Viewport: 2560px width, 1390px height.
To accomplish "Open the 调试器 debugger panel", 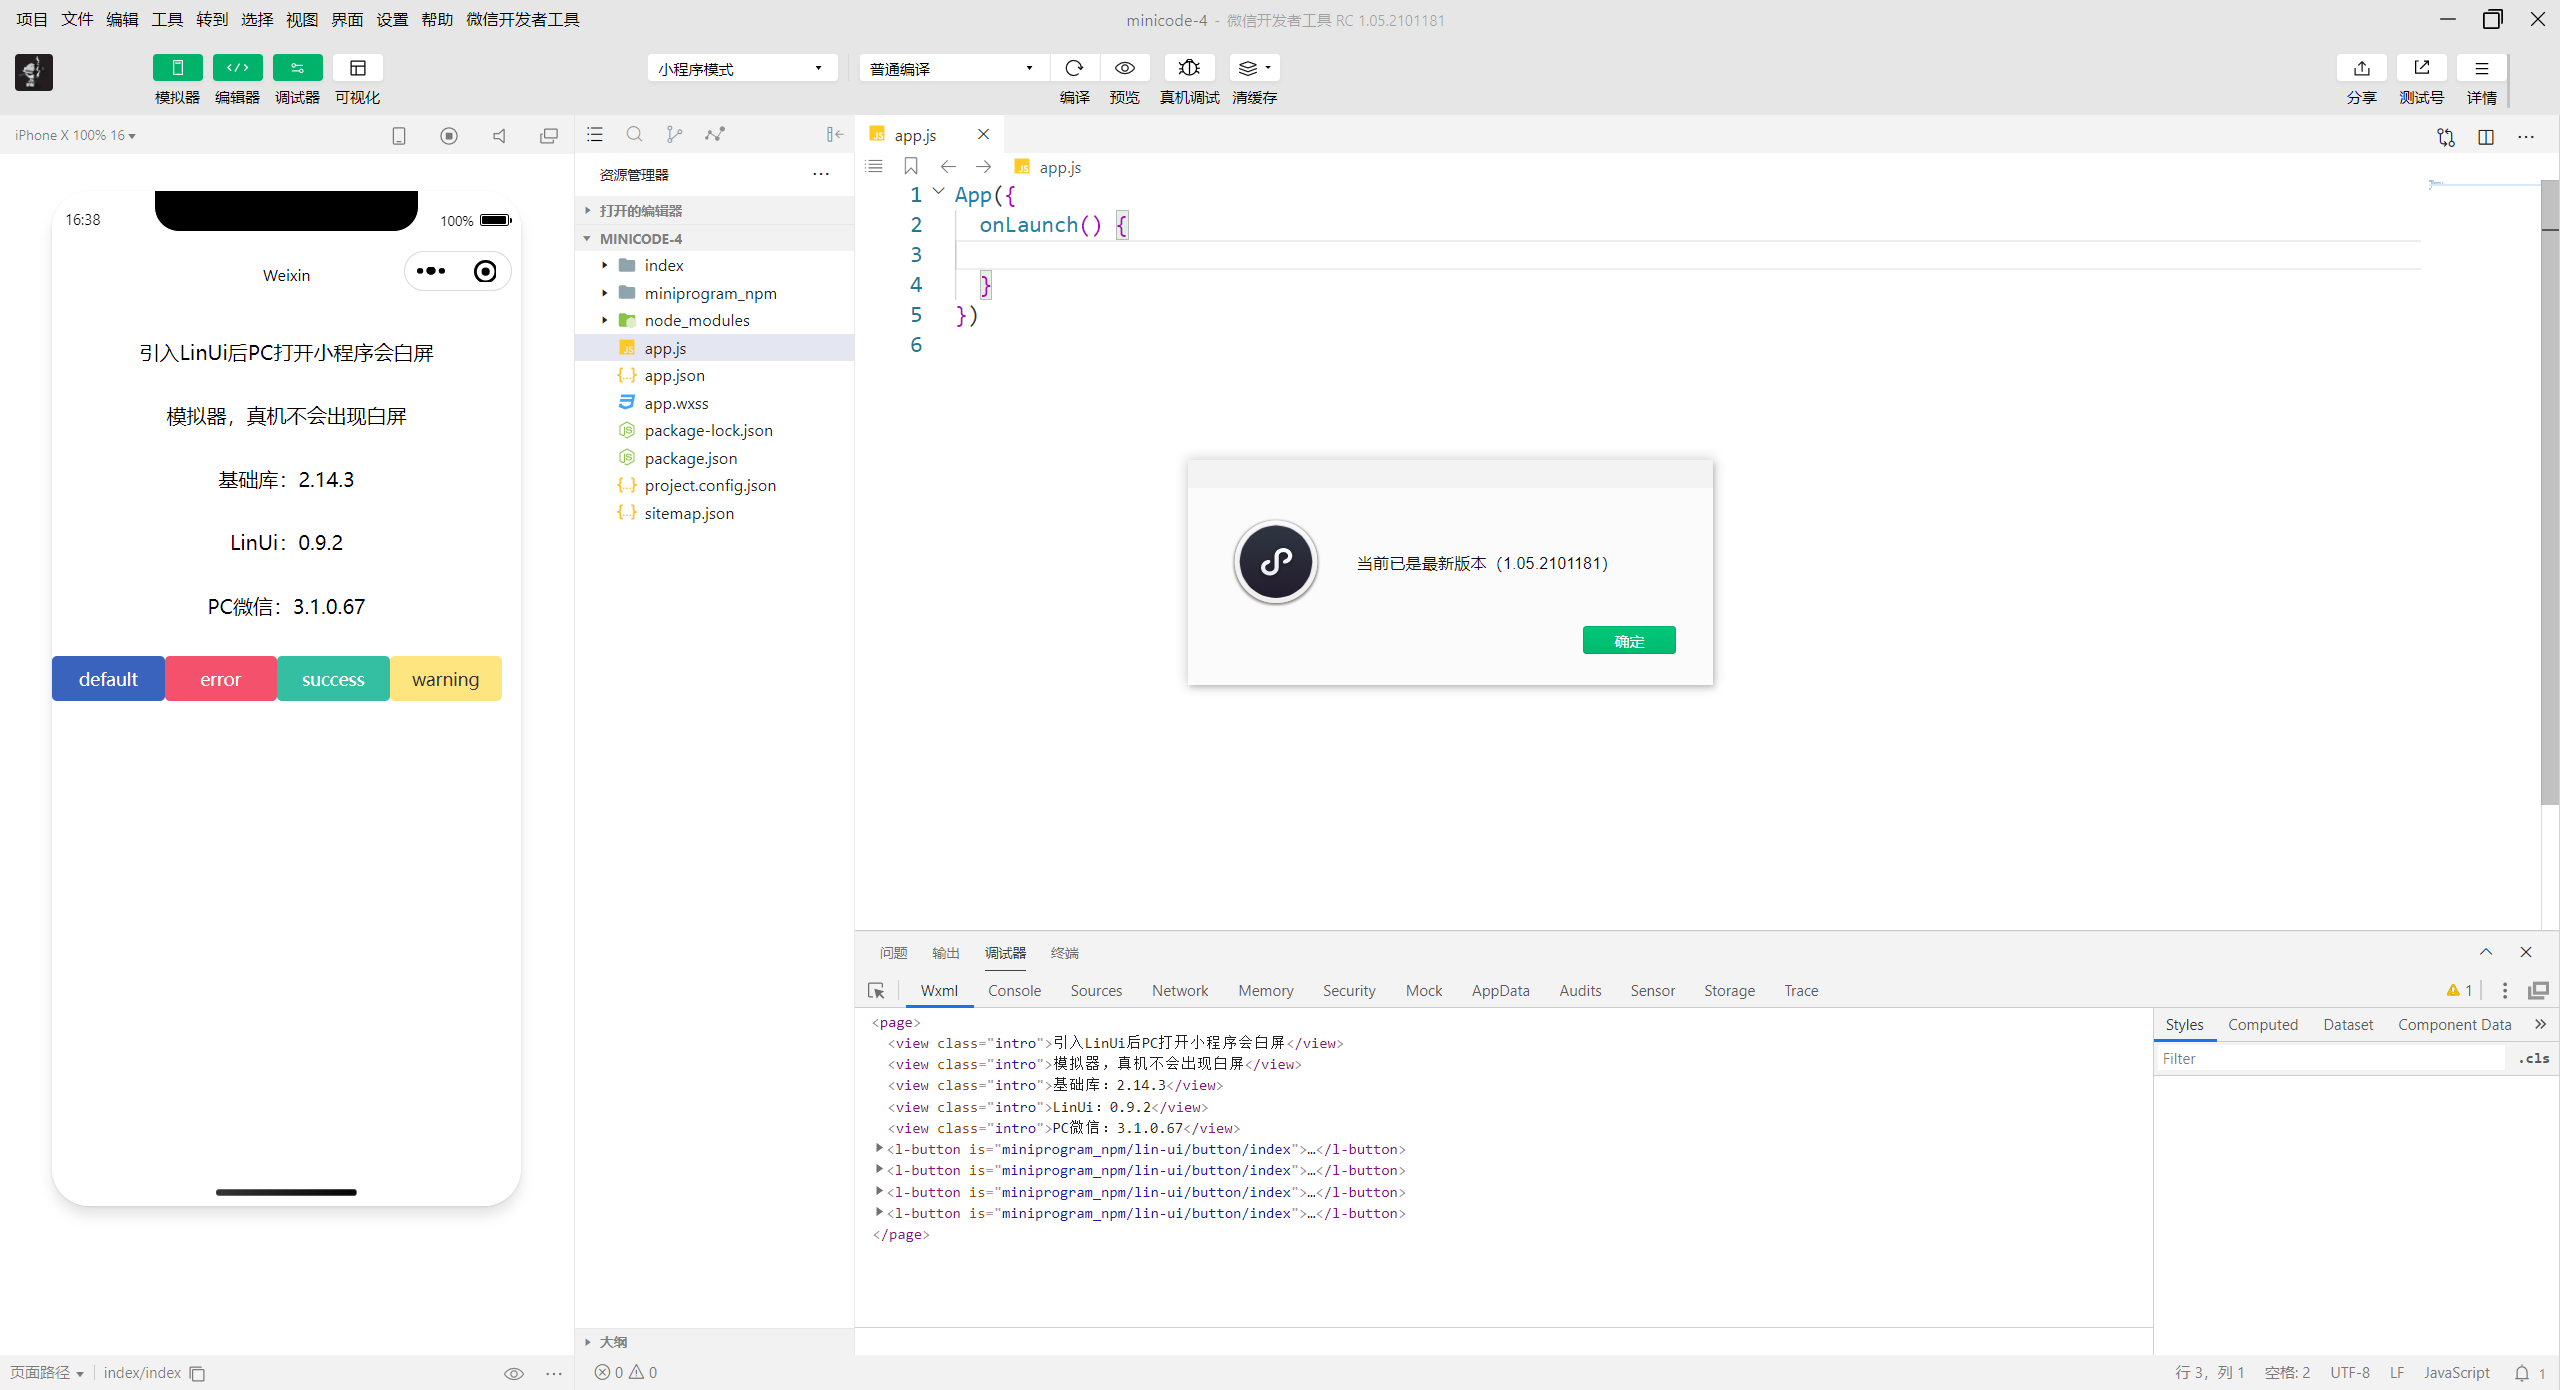I will click(296, 67).
